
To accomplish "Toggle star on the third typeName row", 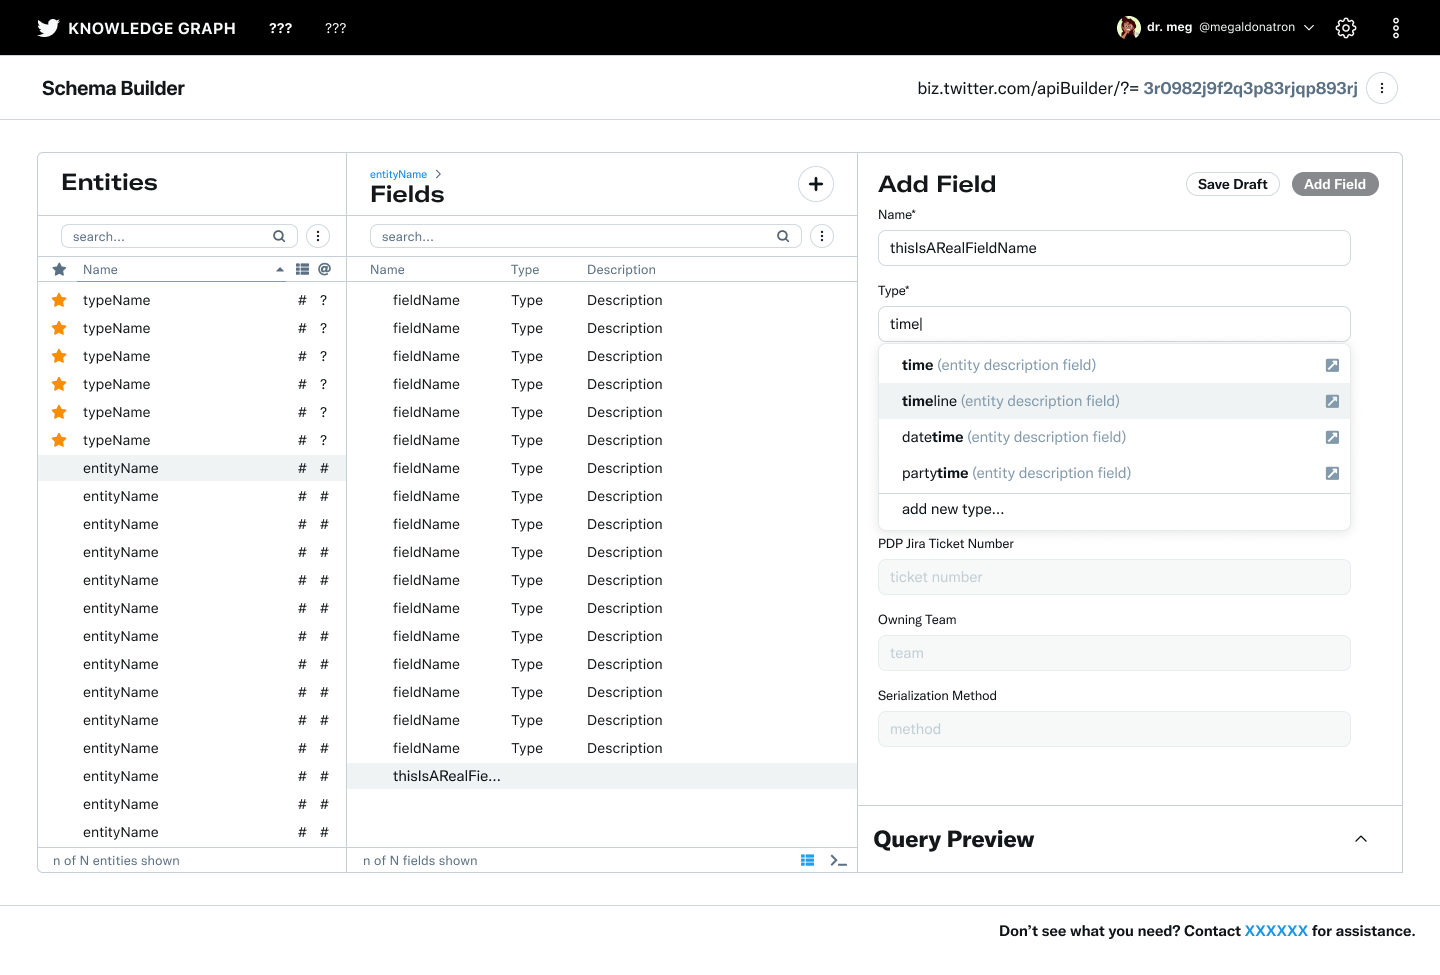I will point(59,356).
